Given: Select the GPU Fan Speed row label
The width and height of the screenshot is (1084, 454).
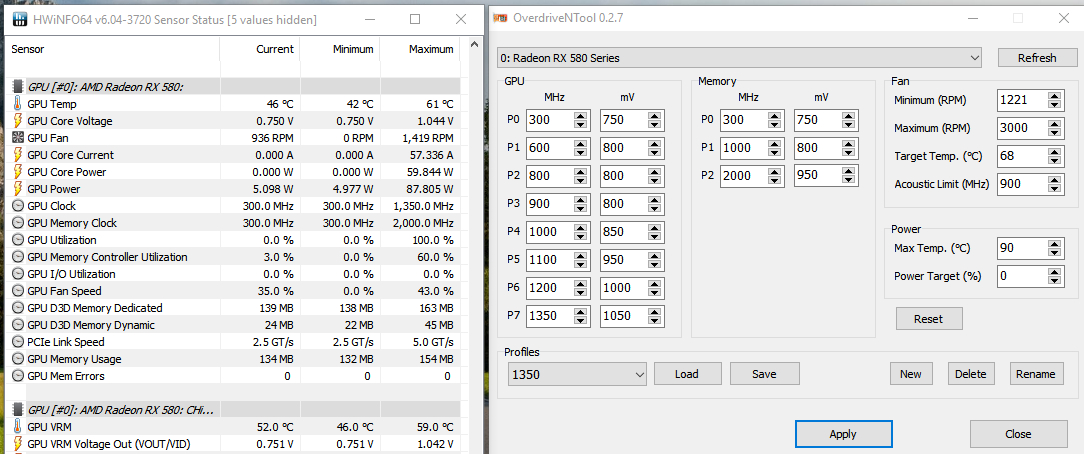Looking at the screenshot, I should [64, 291].
